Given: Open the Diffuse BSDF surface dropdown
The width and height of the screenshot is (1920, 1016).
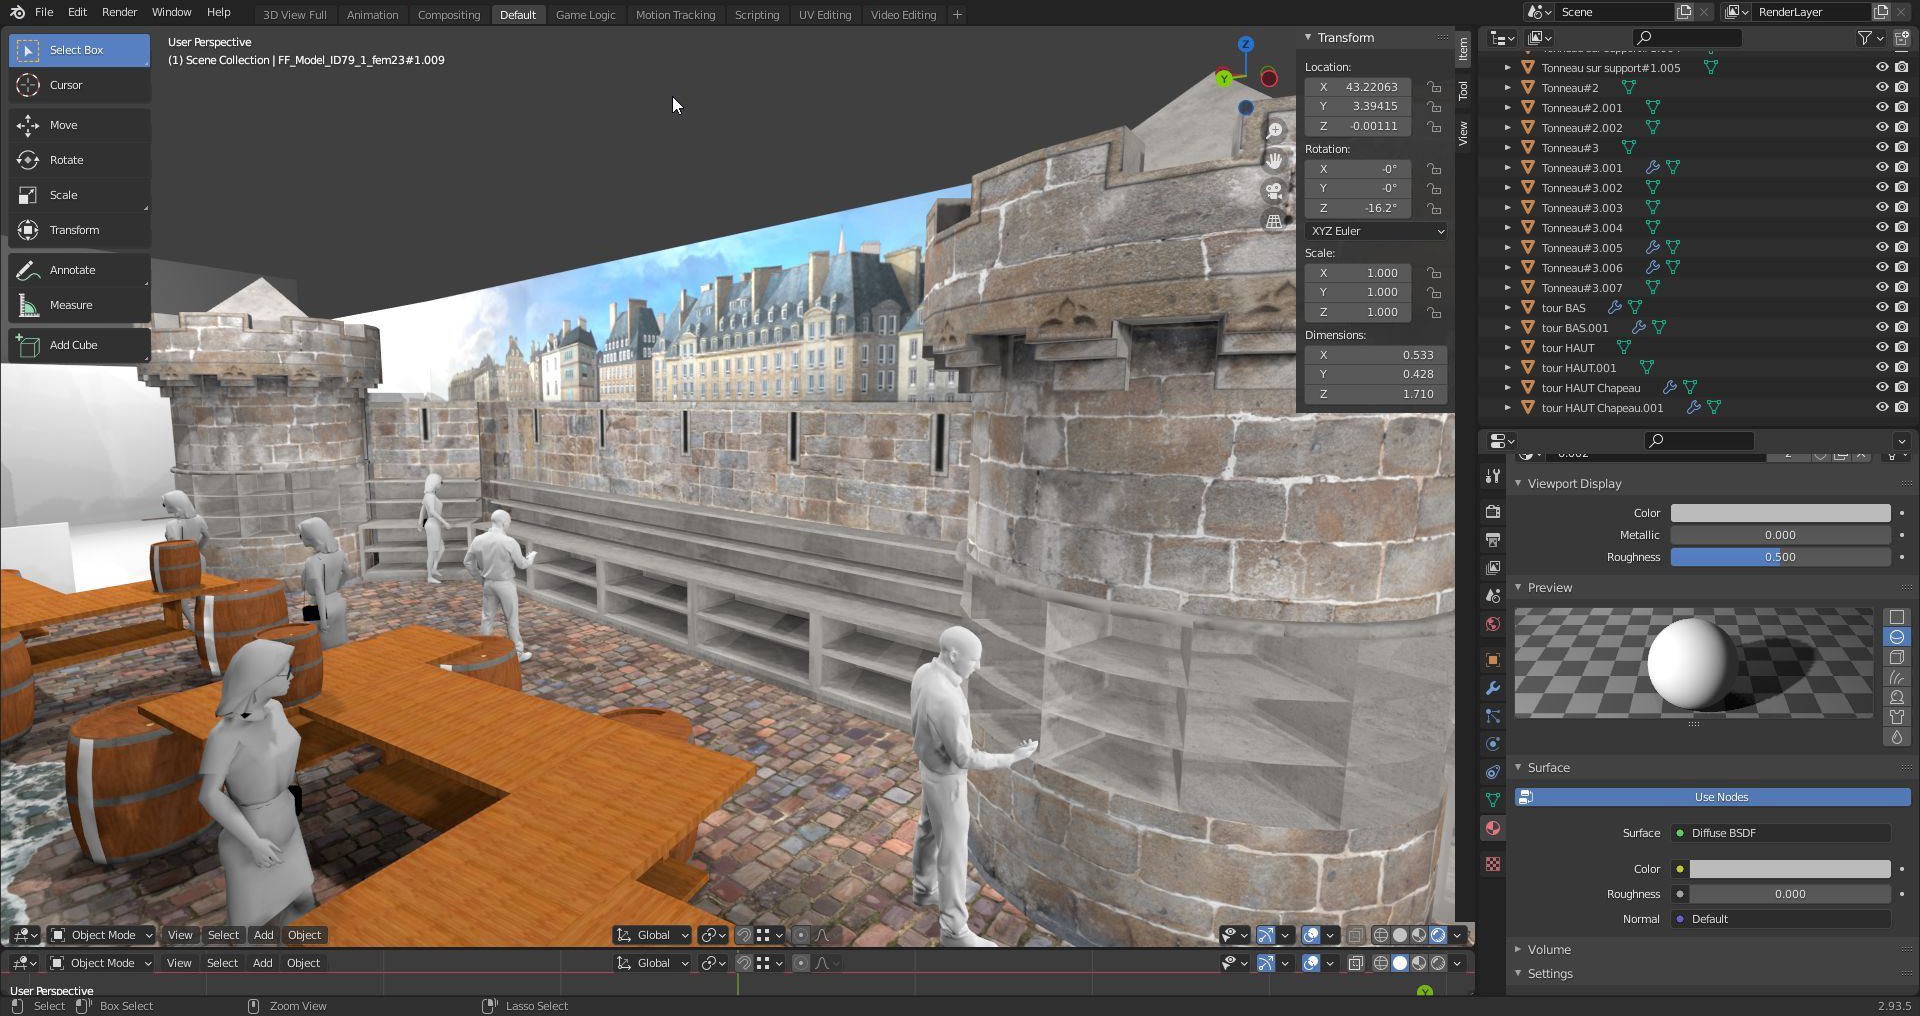Looking at the screenshot, I should pos(1780,833).
